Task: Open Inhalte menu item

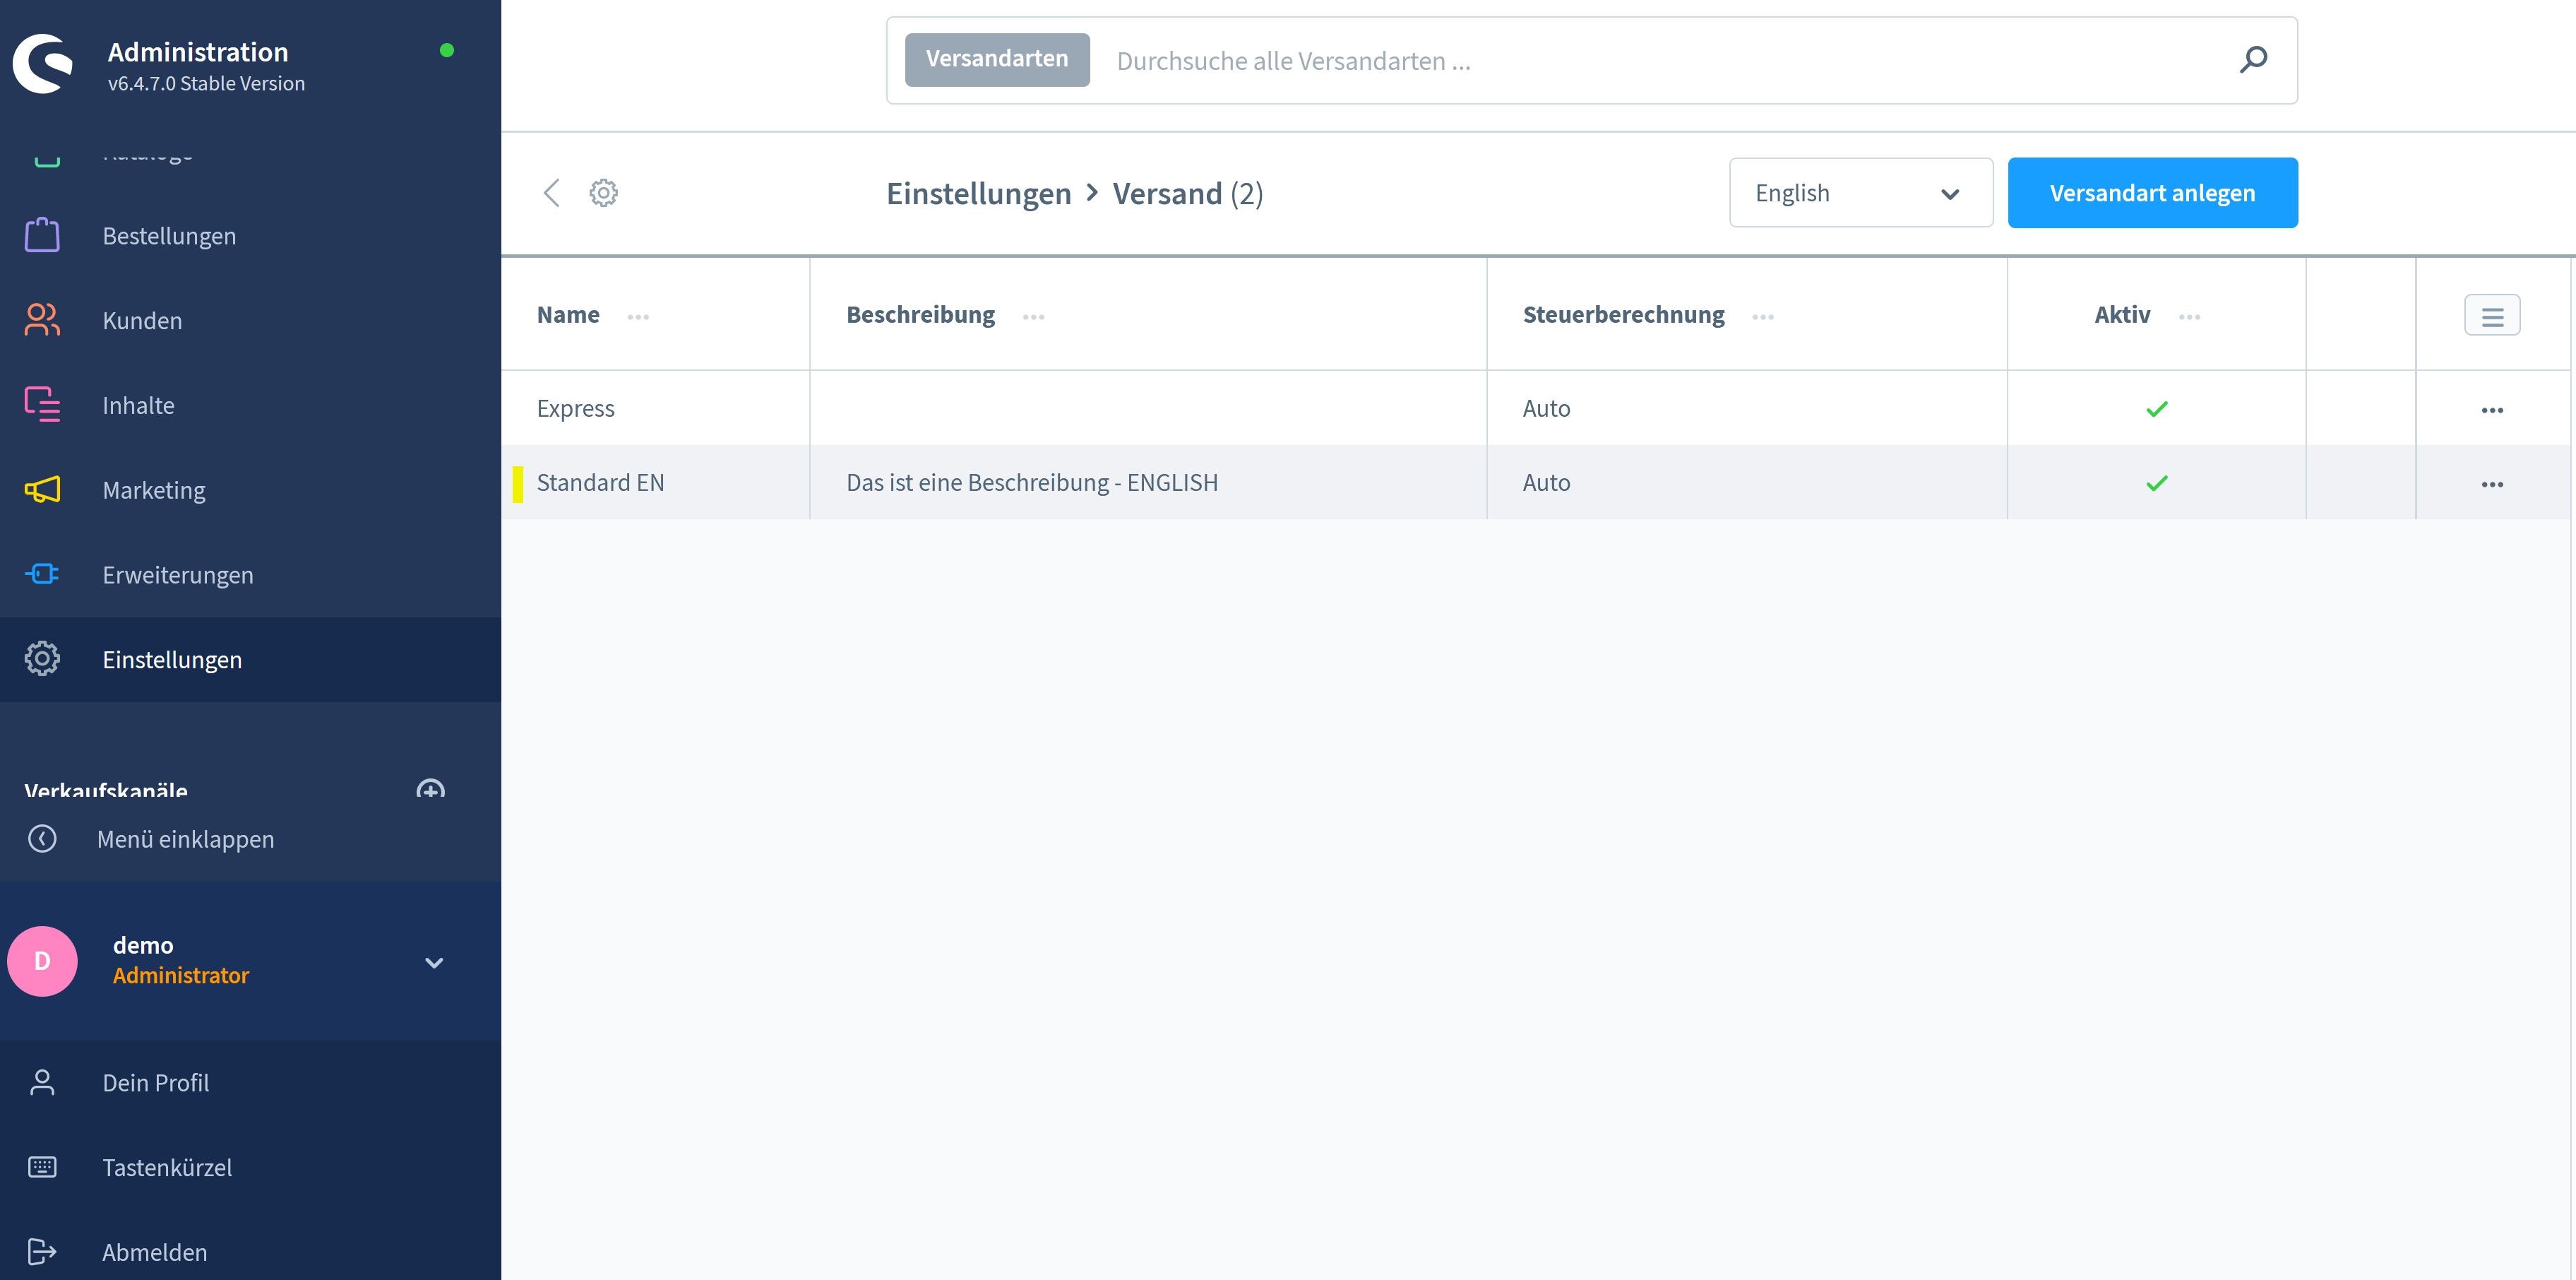Action: tap(138, 405)
